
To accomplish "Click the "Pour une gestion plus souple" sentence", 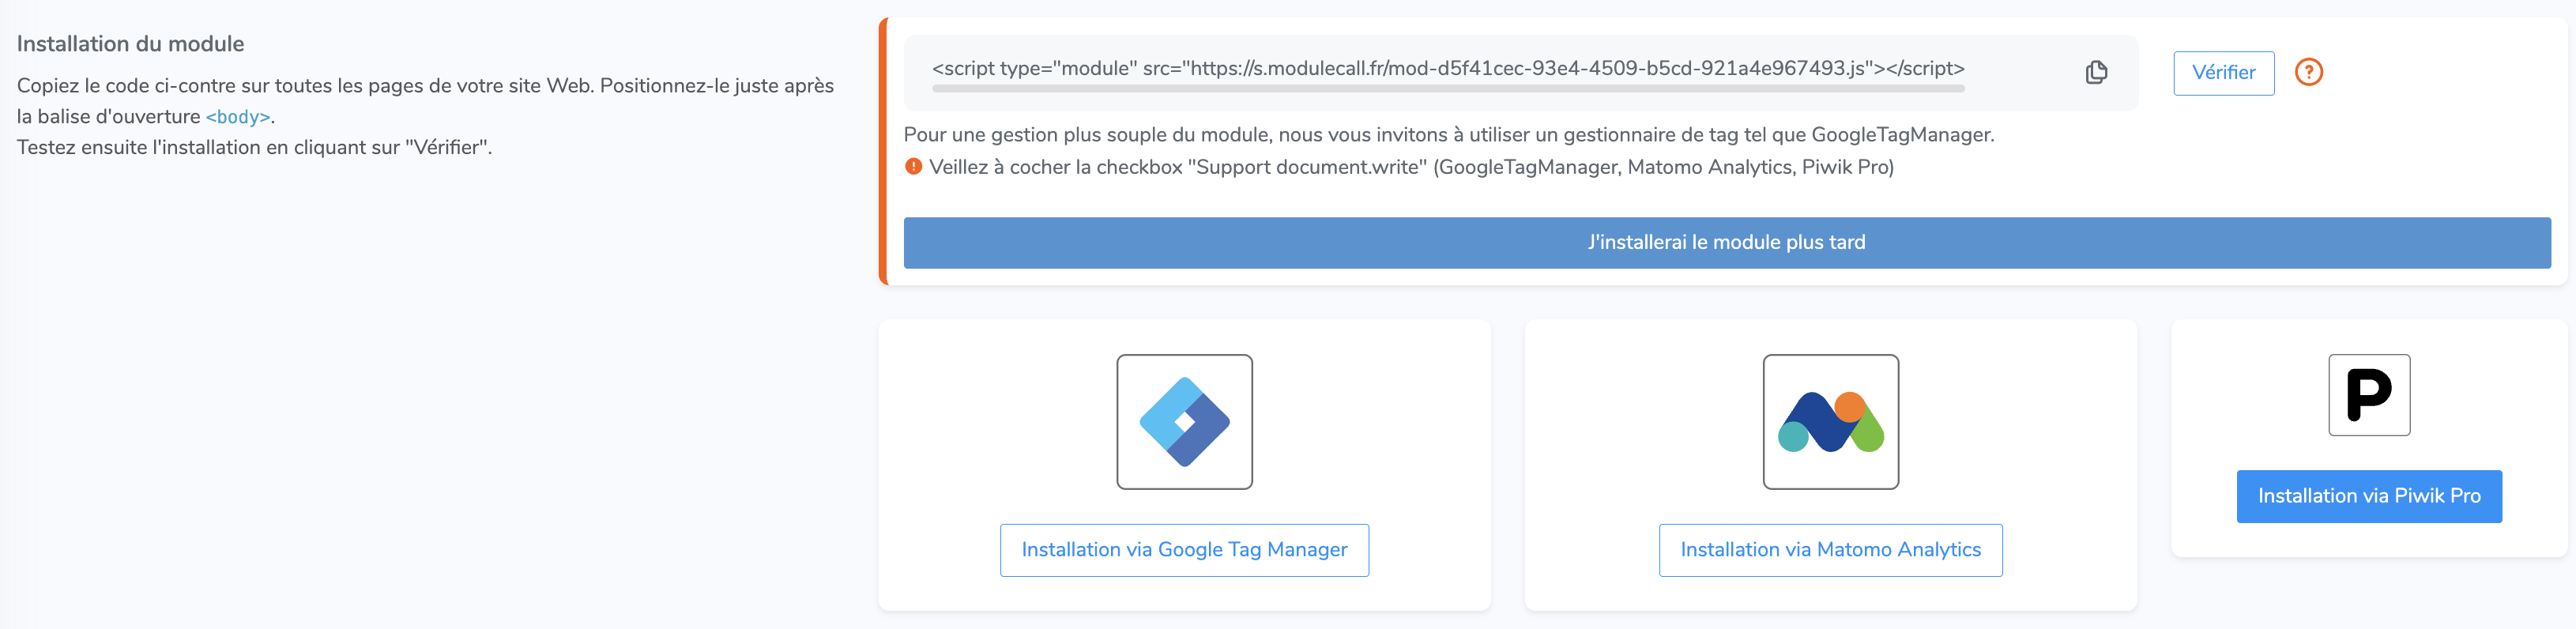I will click(1447, 135).
